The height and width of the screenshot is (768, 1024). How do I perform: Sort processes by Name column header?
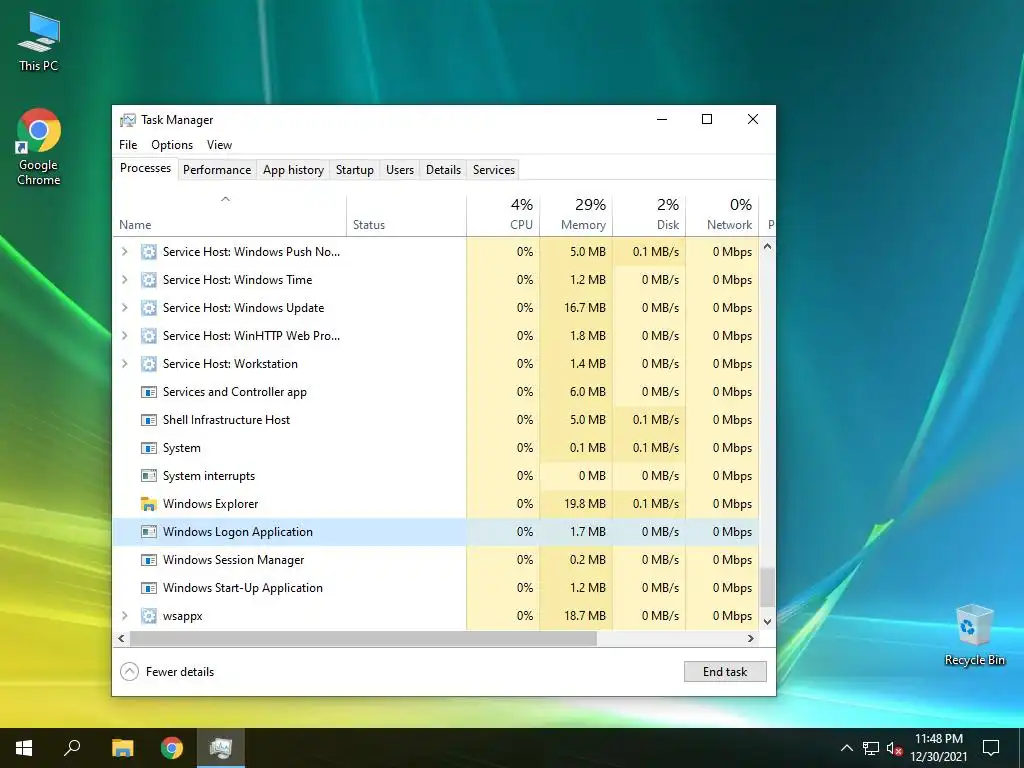point(229,216)
